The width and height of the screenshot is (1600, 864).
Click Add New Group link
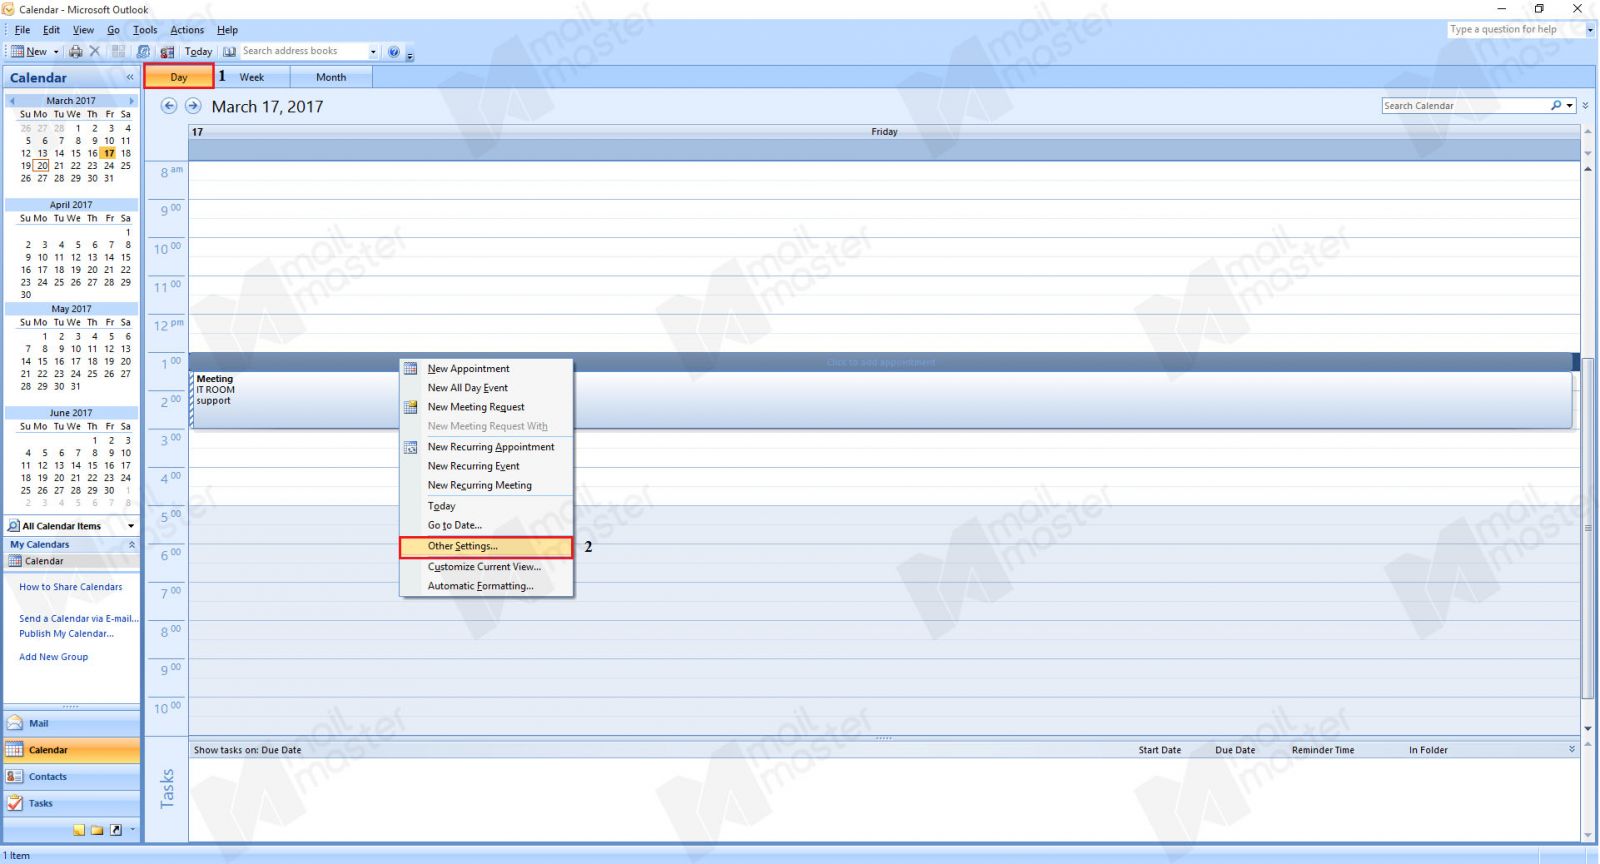tap(54, 657)
